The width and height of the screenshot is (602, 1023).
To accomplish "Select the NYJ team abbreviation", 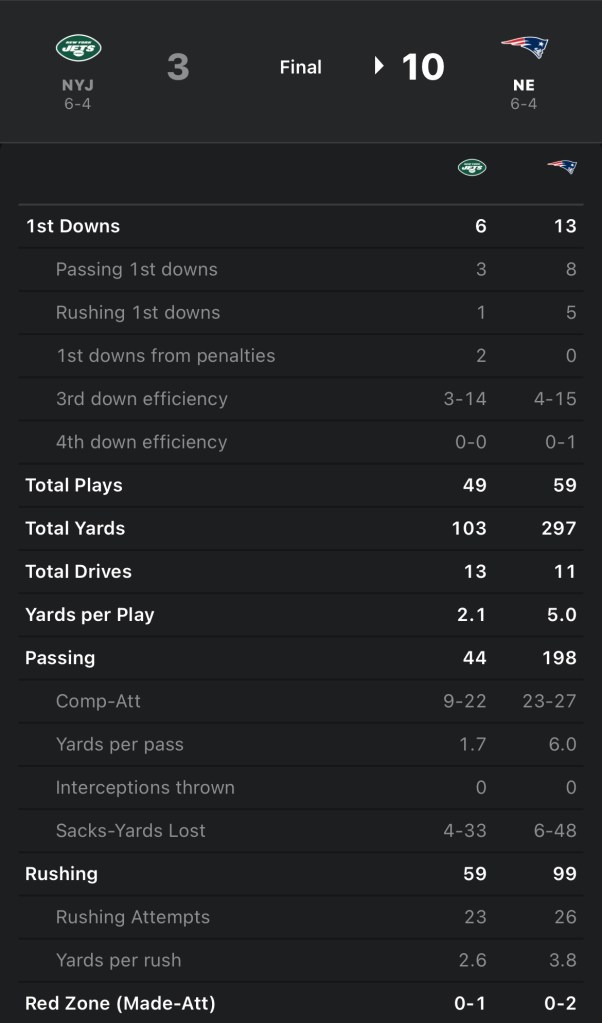I will [78, 86].
